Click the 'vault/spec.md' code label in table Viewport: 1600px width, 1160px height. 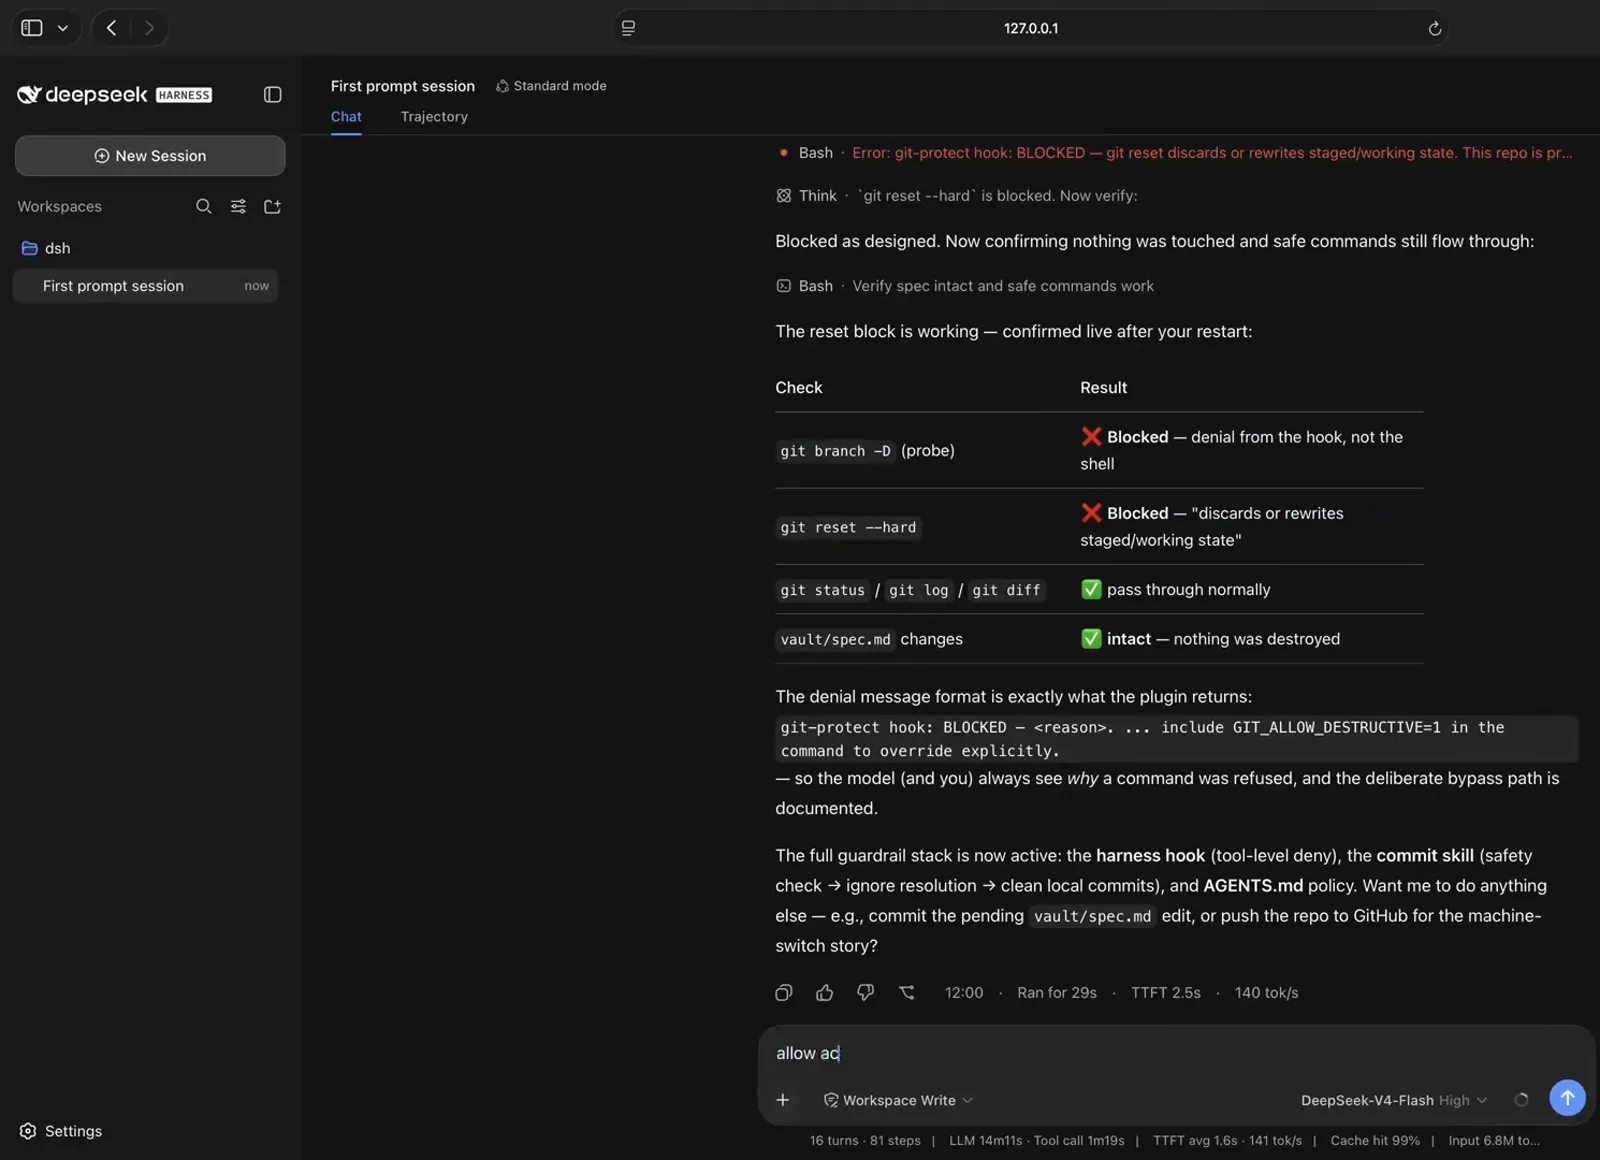836,639
